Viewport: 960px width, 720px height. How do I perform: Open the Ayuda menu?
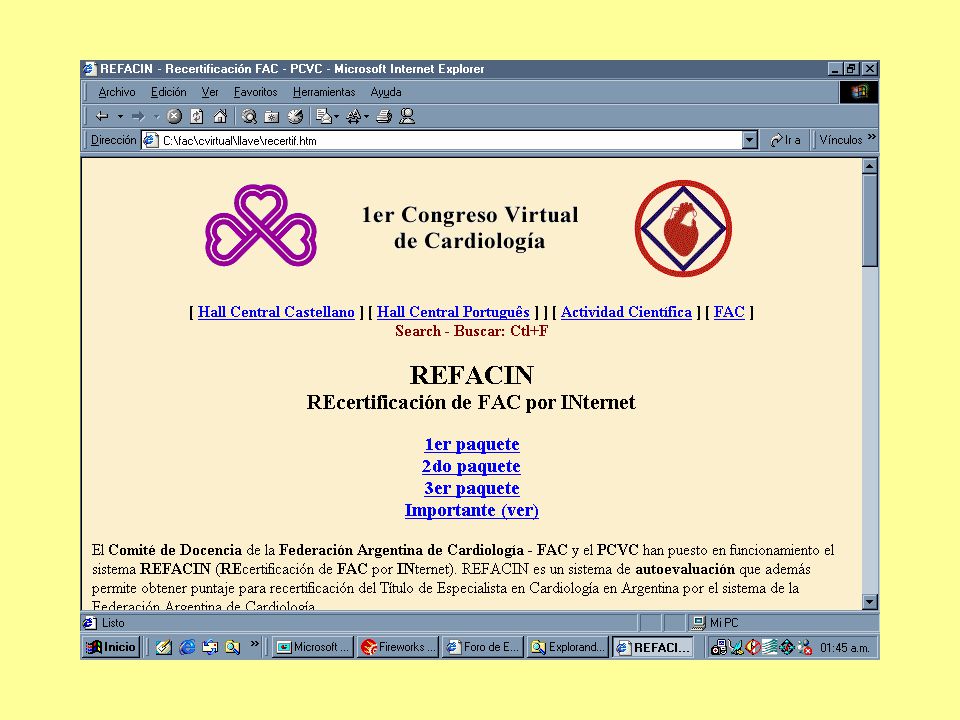point(386,92)
